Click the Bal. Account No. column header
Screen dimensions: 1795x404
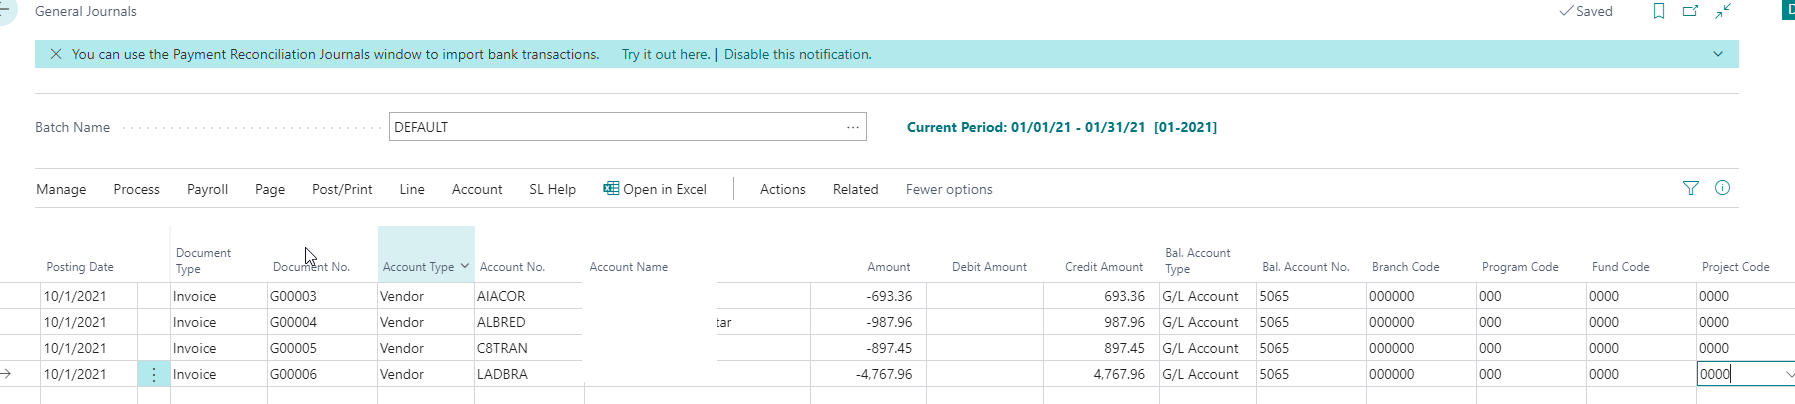(1306, 267)
